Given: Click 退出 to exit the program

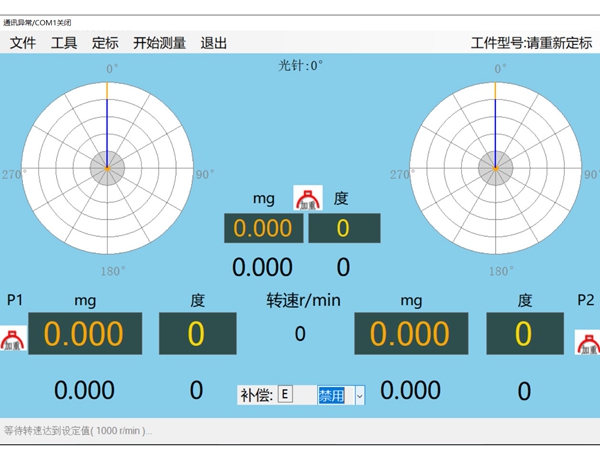Looking at the screenshot, I should coord(214,43).
